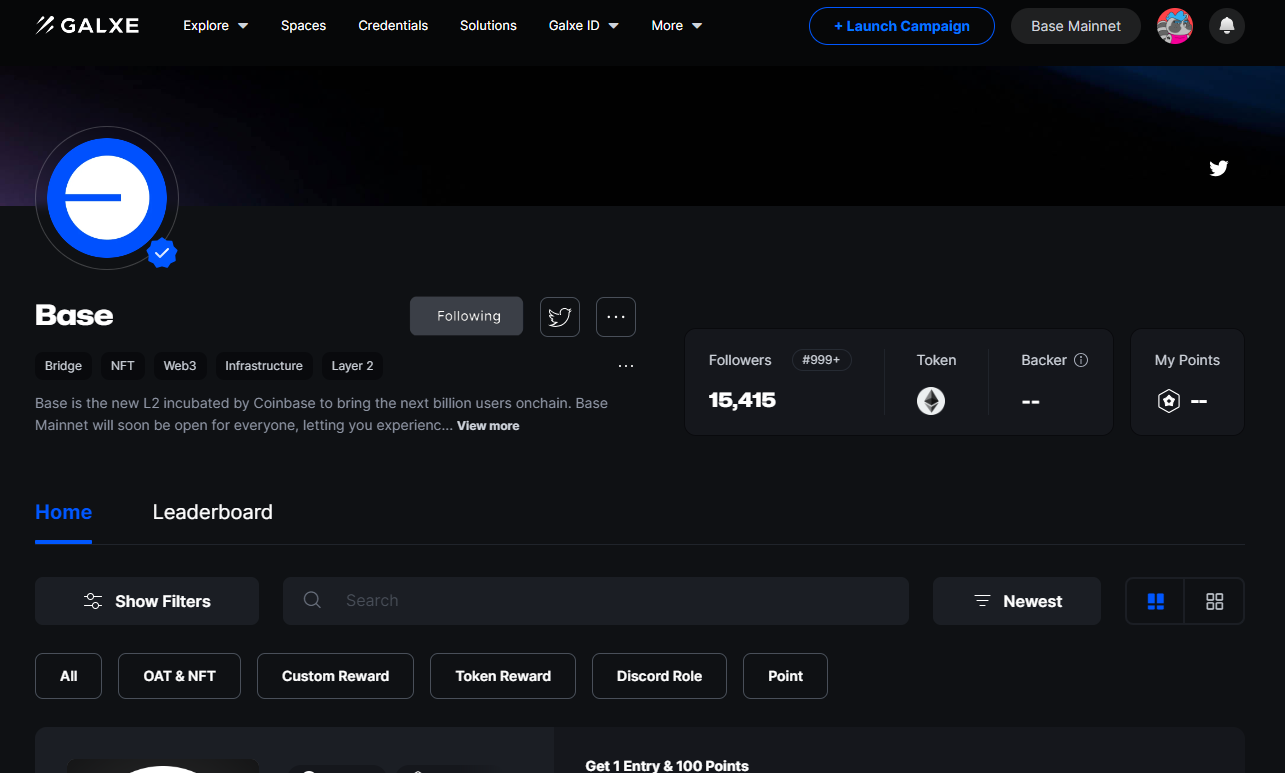Viewport: 1285px width, 773px height.
Task: Click the Web3 tag
Action: pos(180,366)
